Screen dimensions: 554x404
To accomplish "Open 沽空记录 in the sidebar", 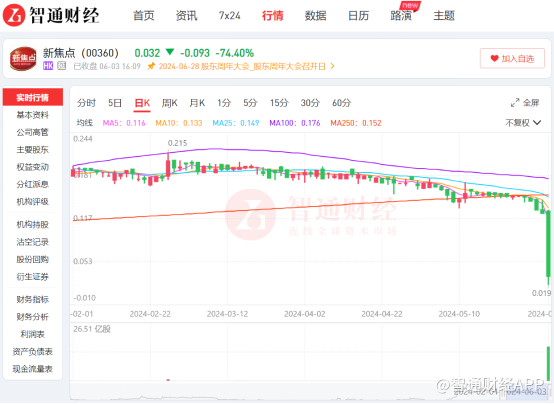I will tap(33, 242).
